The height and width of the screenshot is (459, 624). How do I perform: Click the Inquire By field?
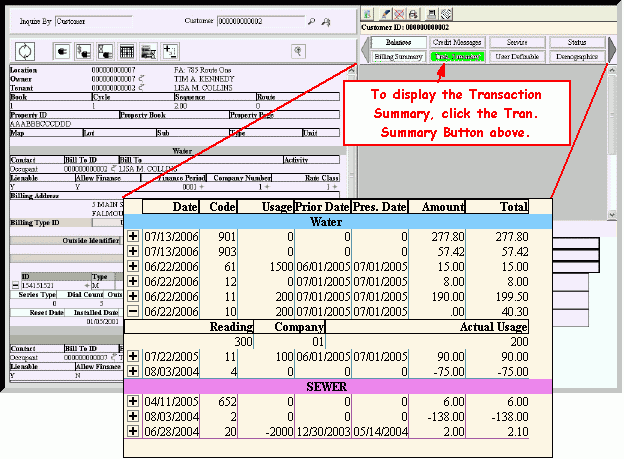94,21
